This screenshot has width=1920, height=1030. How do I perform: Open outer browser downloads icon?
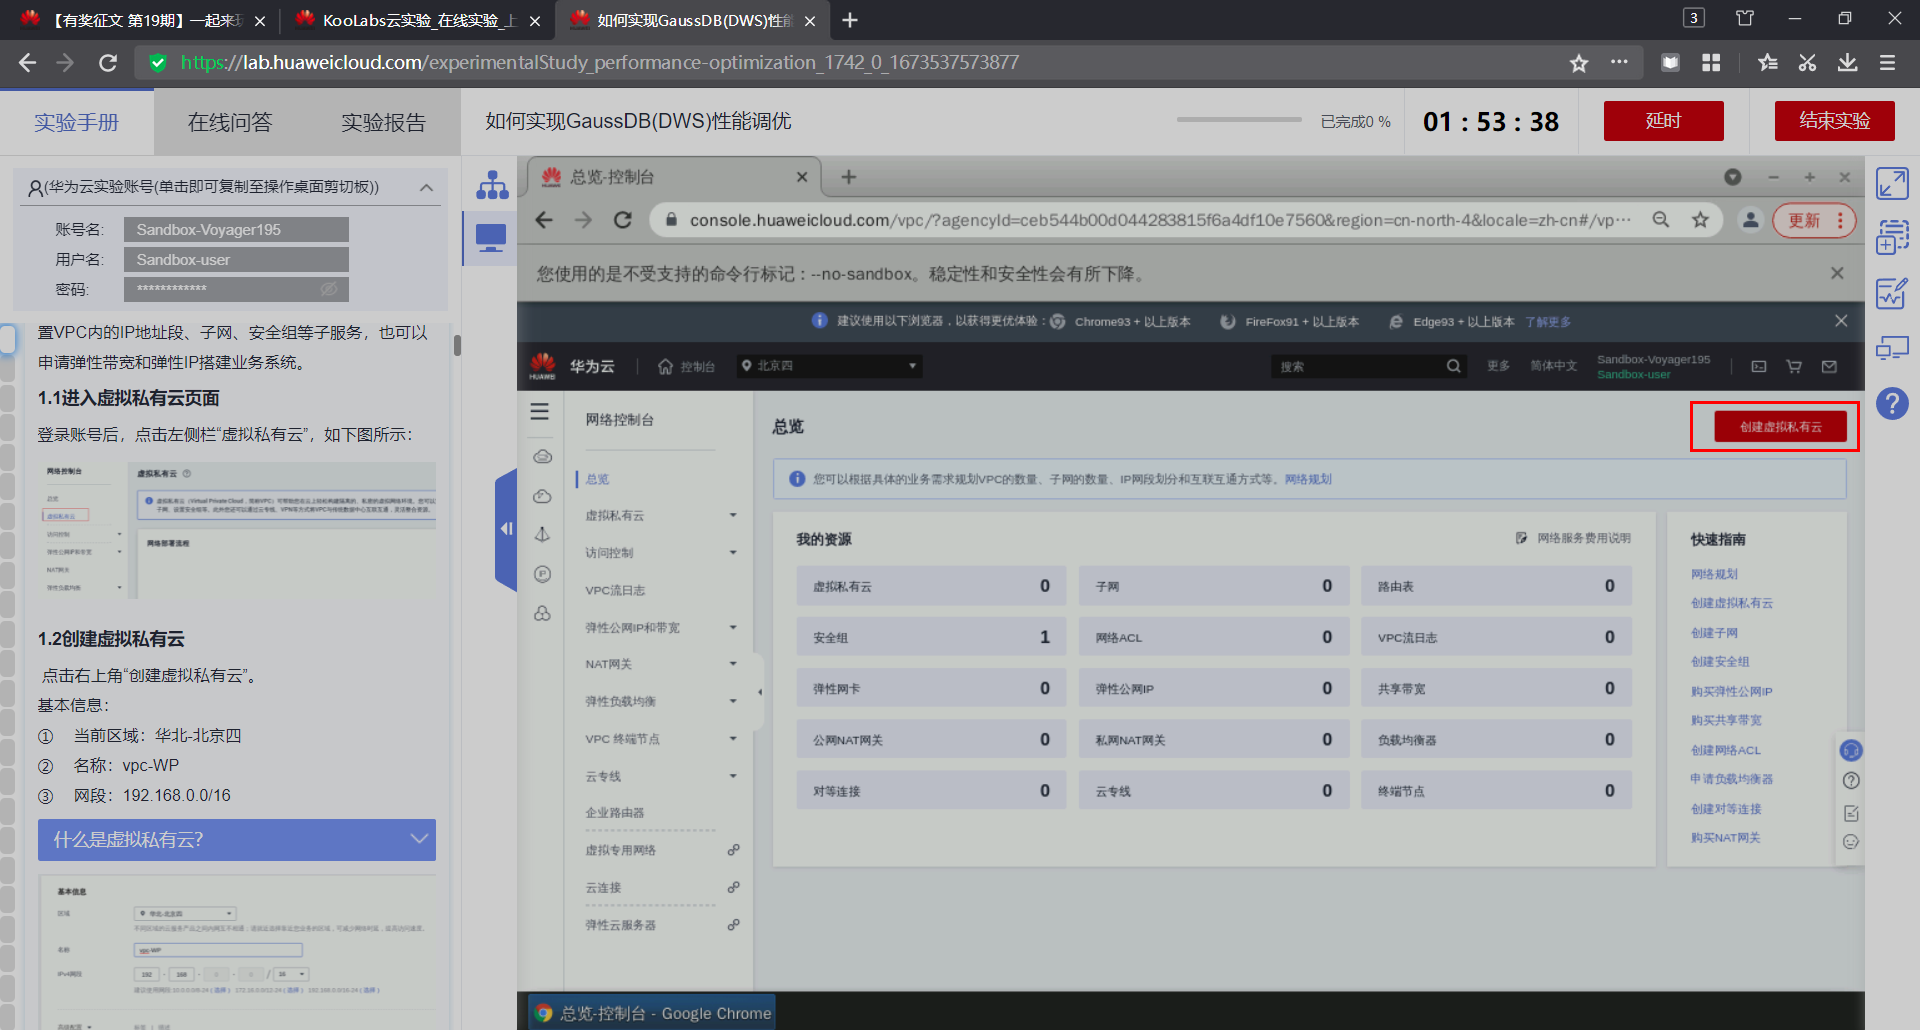coord(1847,63)
